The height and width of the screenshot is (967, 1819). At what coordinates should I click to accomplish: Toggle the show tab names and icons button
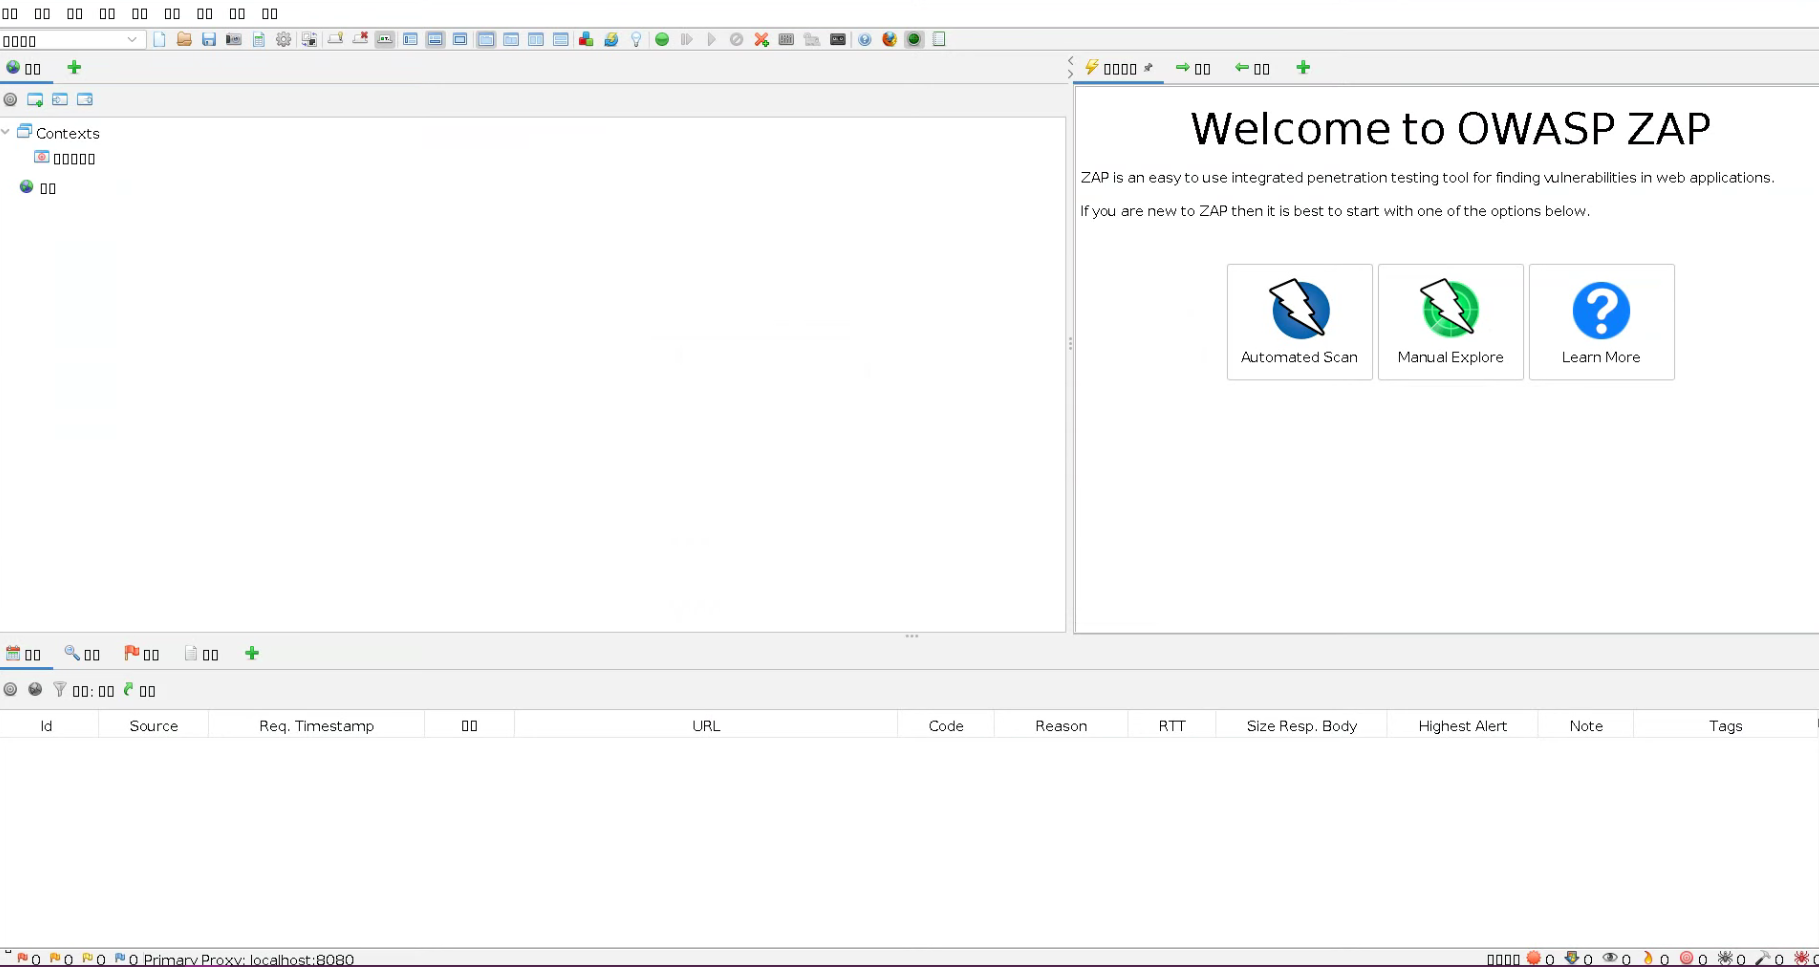pos(385,40)
